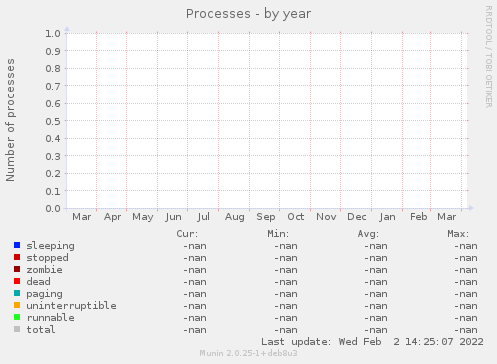This screenshot has width=497, height=364.
Task: Click the 0.8 y-axis tick label
Action: 53,68
